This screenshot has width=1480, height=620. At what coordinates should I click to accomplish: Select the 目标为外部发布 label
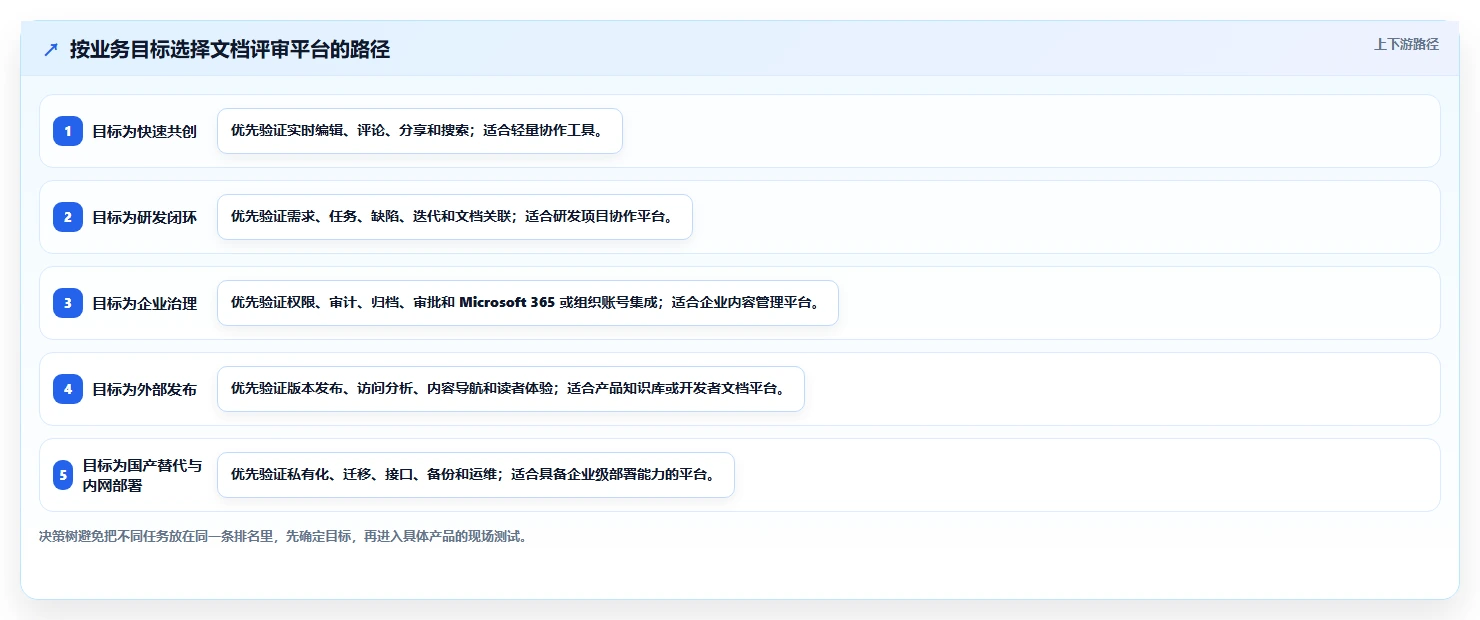click(x=145, y=389)
